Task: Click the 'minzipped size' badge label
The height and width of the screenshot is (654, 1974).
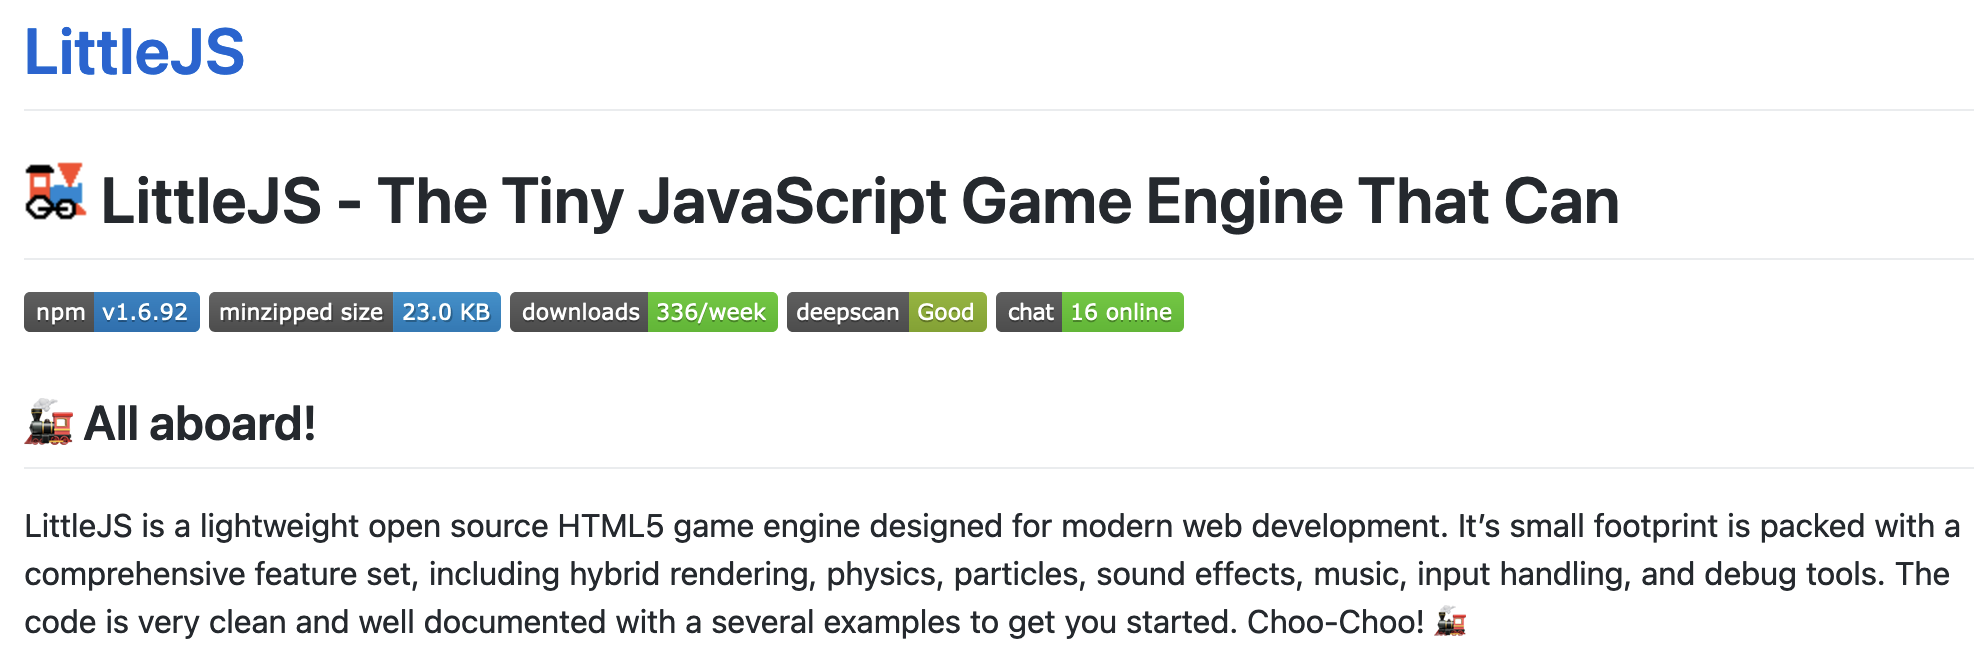Action: pos(301,312)
